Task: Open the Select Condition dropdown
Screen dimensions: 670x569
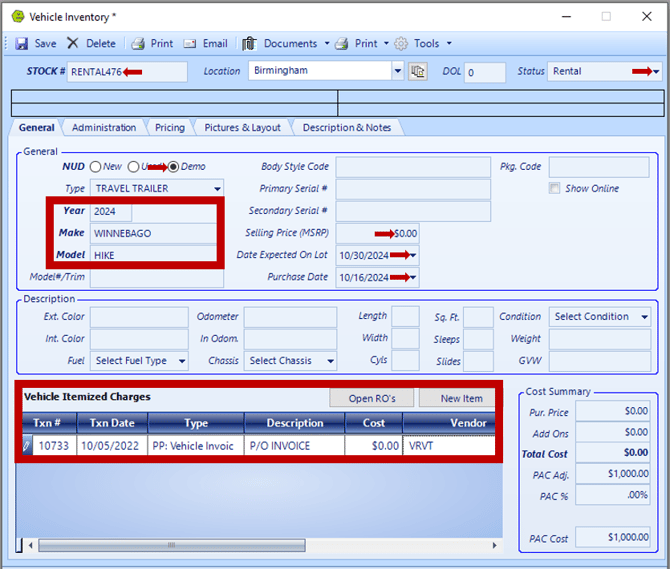Action: tap(644, 317)
